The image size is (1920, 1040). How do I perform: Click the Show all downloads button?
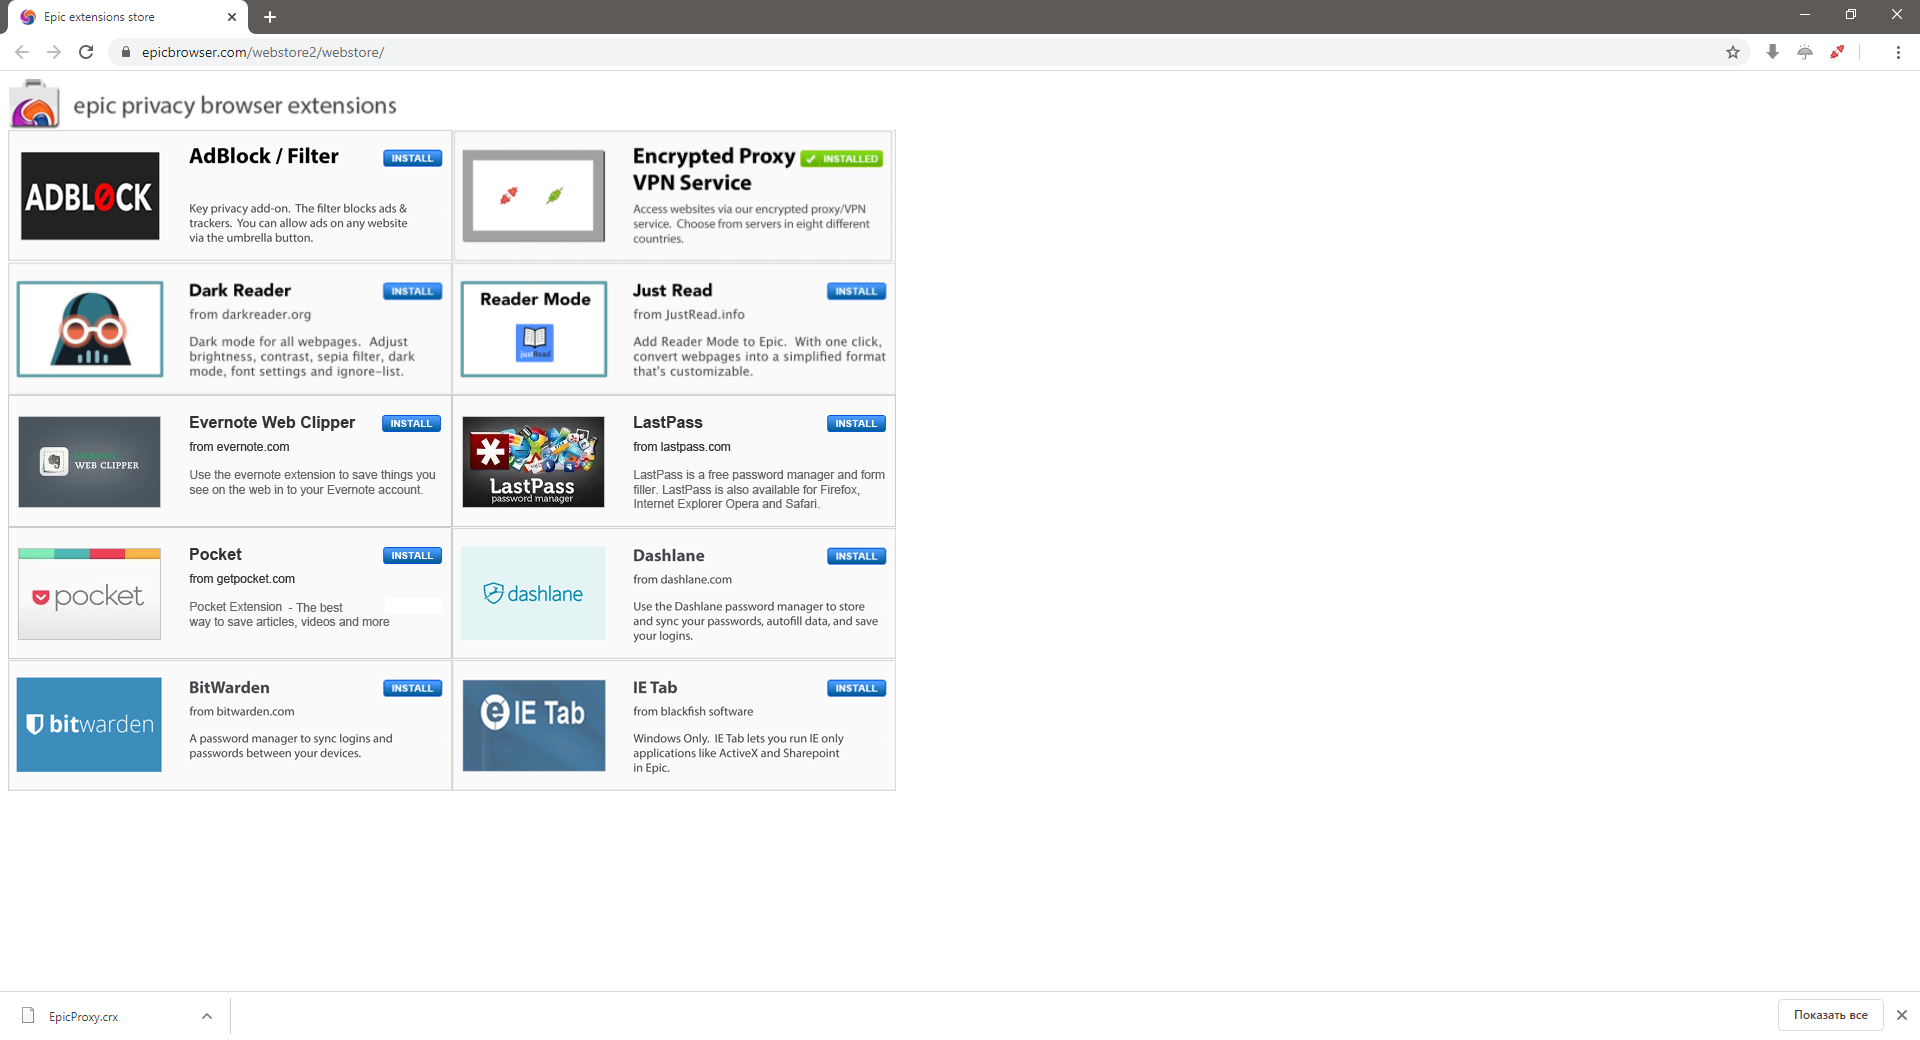pos(1830,1015)
